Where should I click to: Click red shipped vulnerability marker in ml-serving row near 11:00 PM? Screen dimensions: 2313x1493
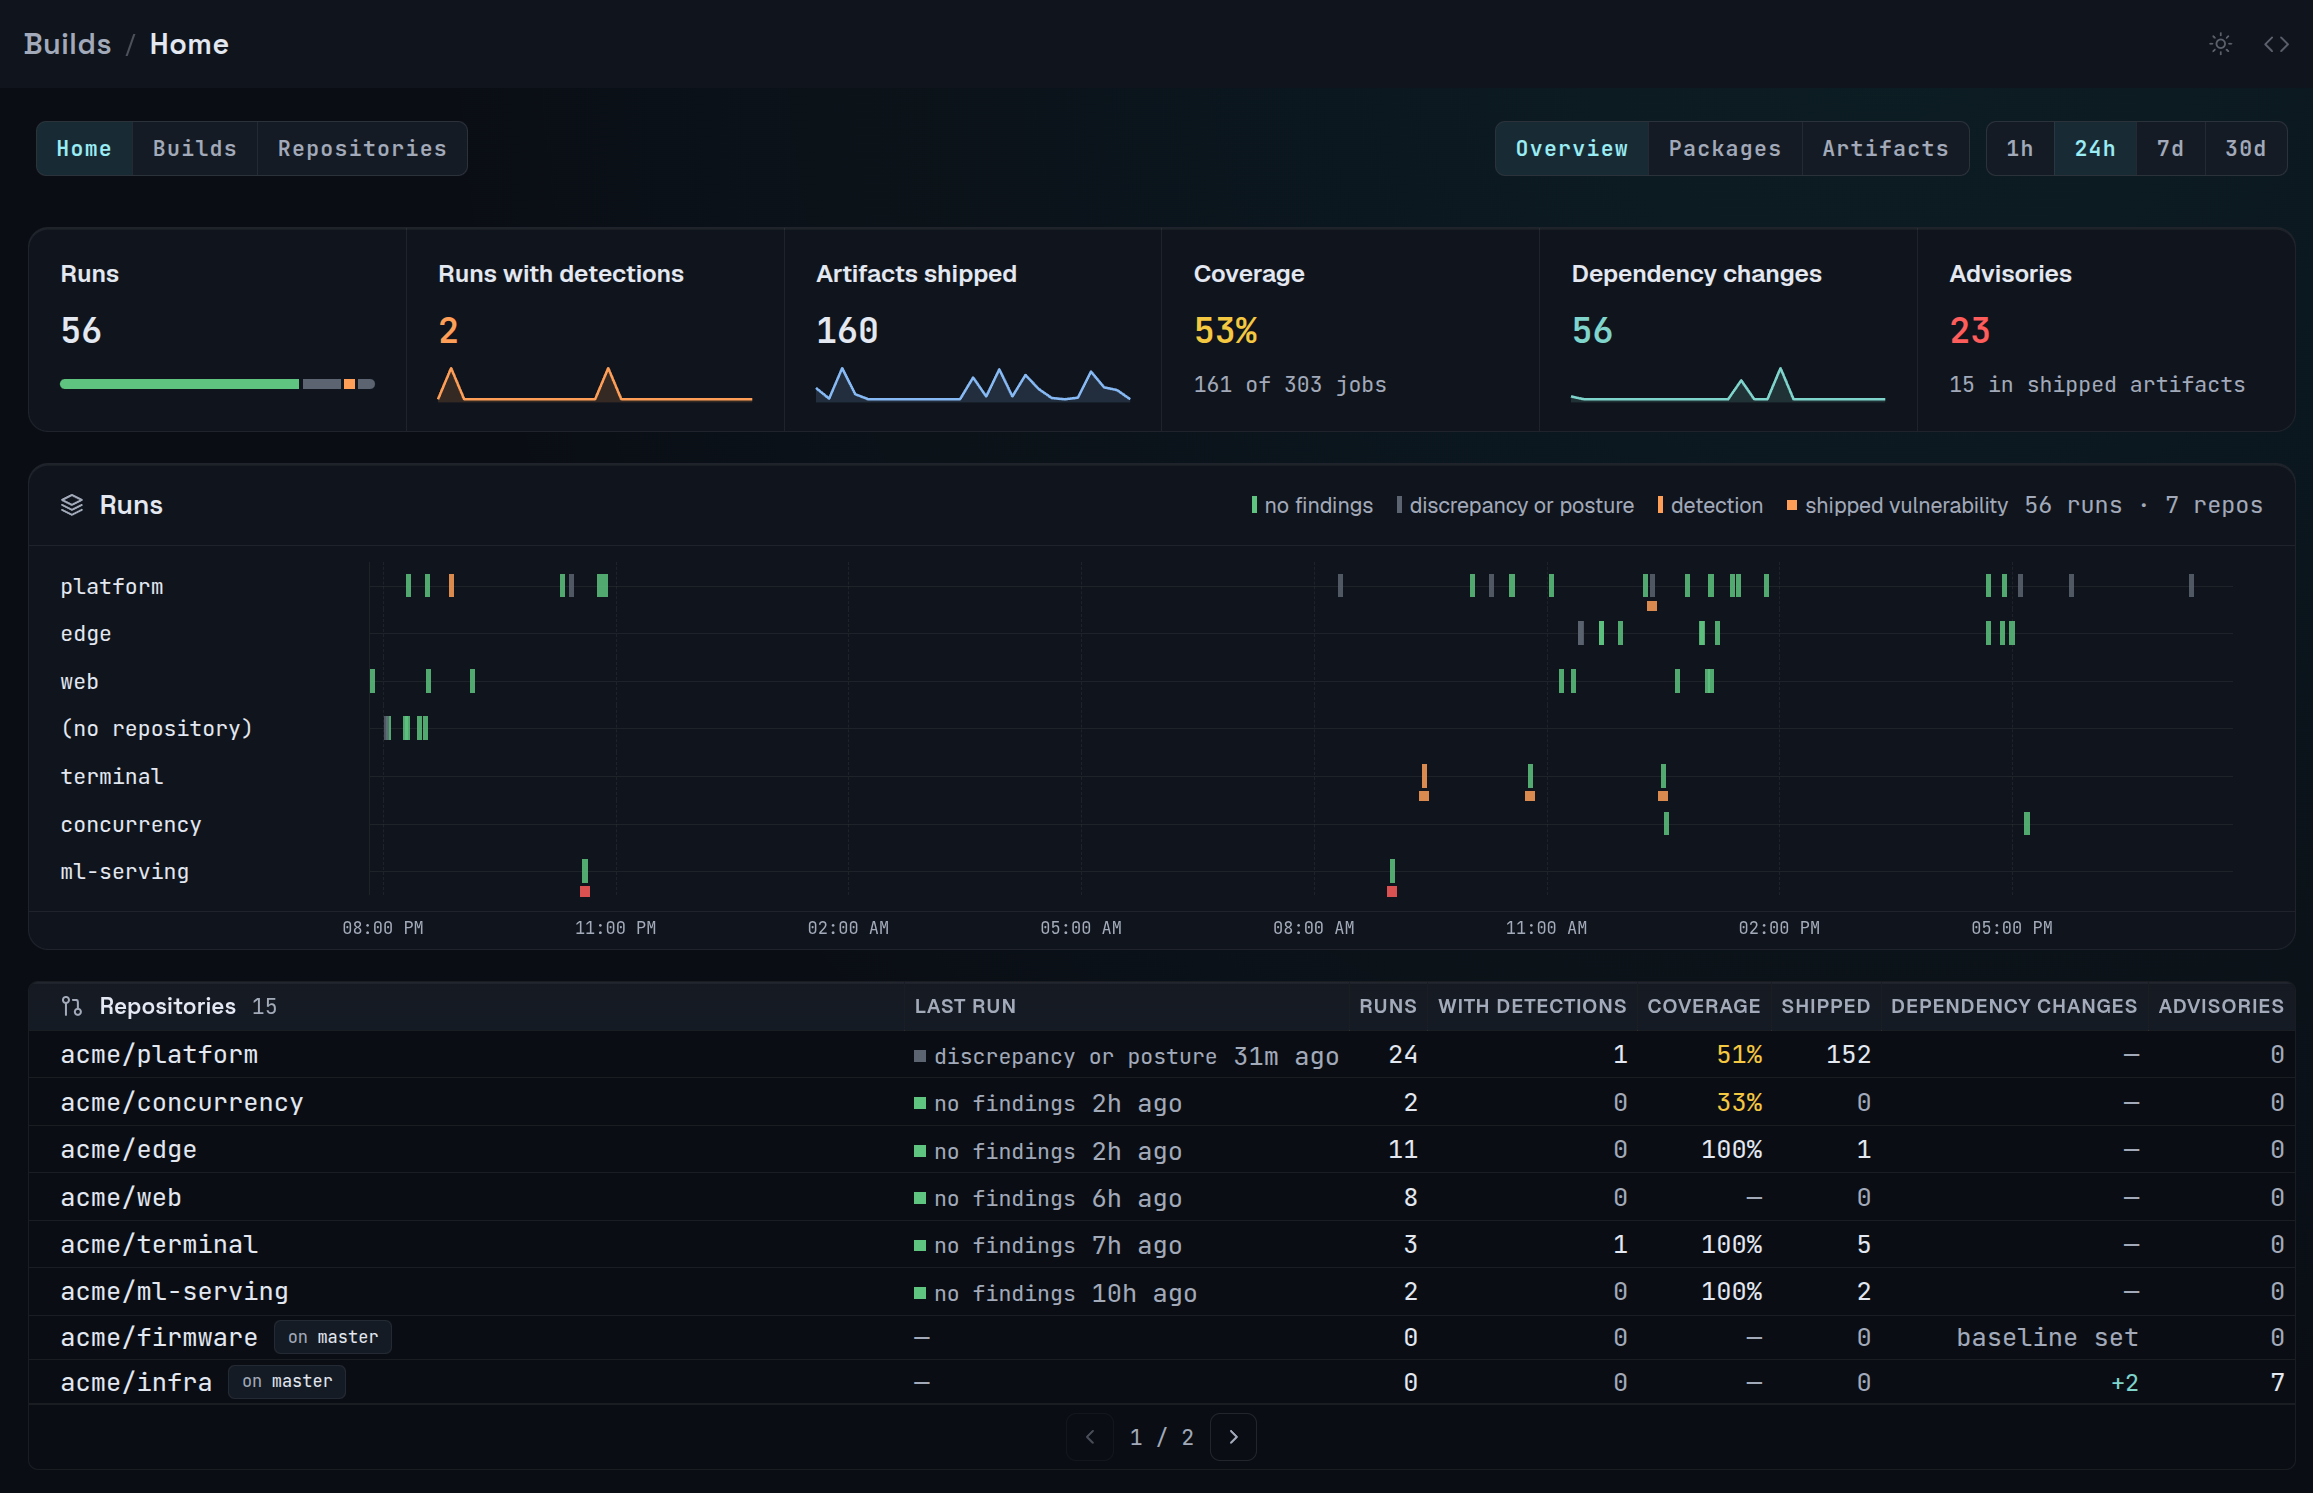585,891
